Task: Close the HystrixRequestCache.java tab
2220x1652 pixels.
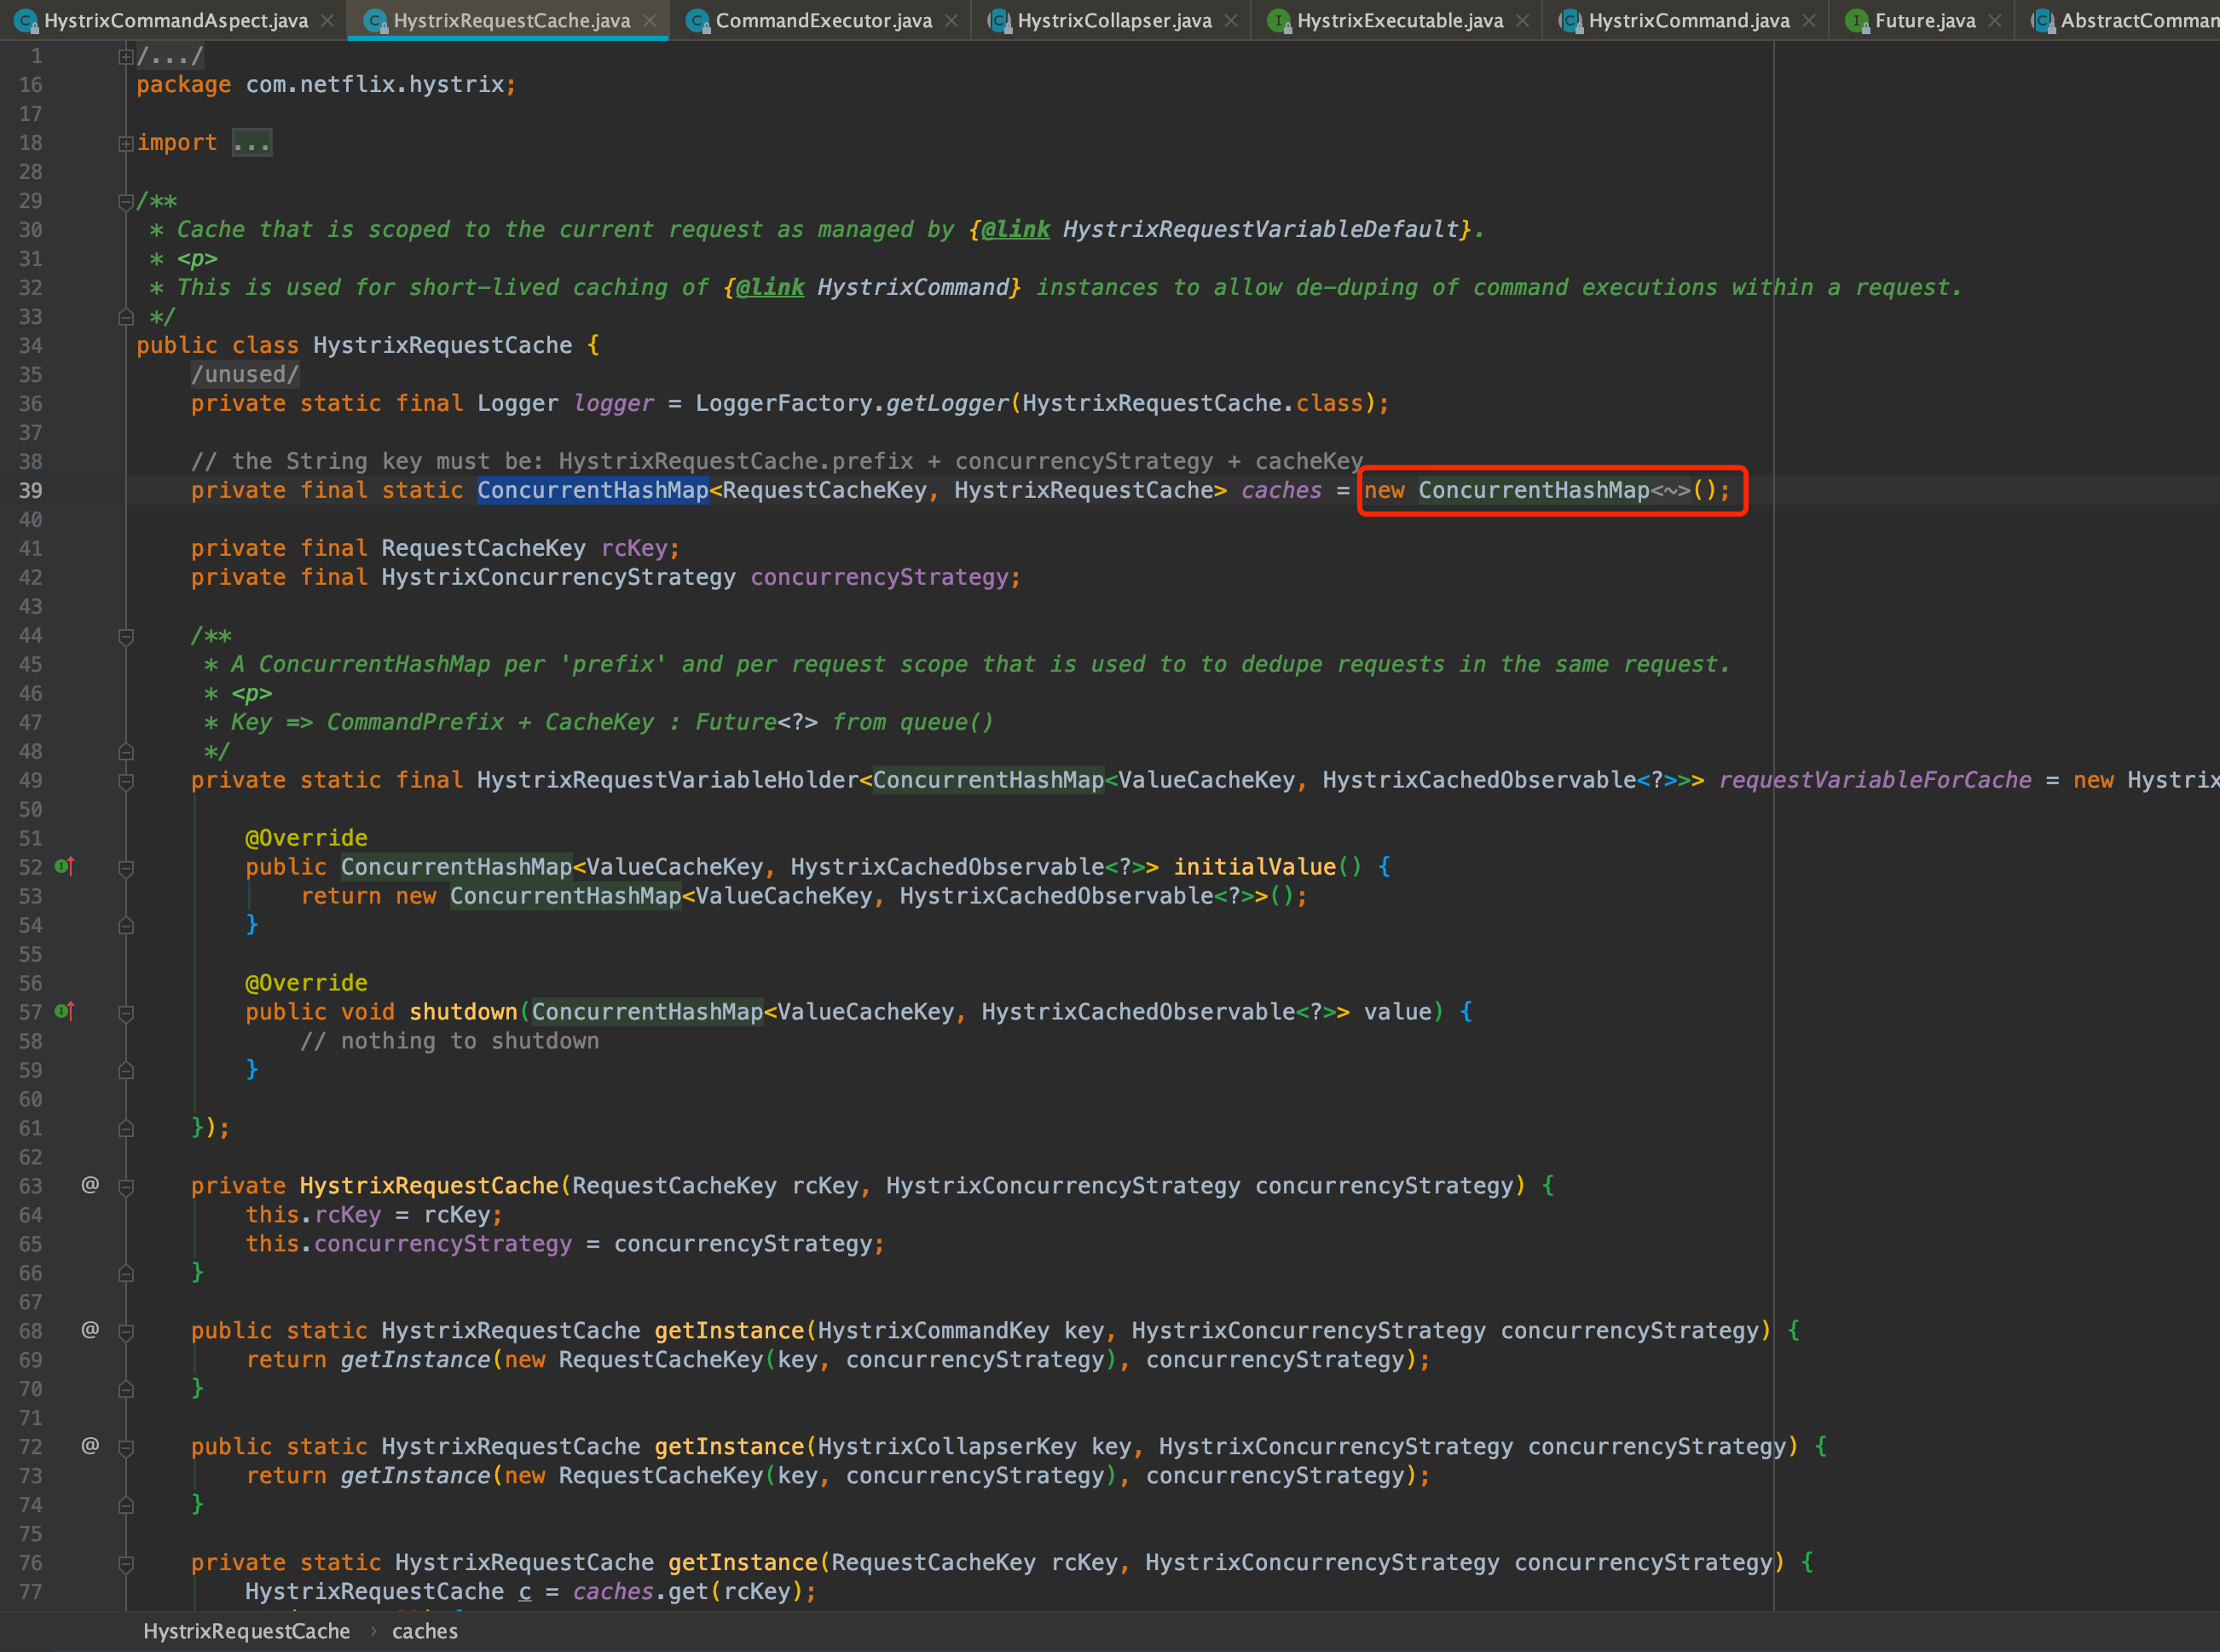Action: coord(650,21)
